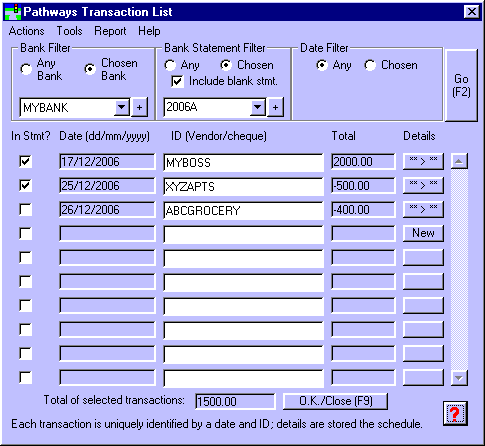Screen dimensions: 485x446
Task: Open the Actions menu
Action: pos(26,31)
